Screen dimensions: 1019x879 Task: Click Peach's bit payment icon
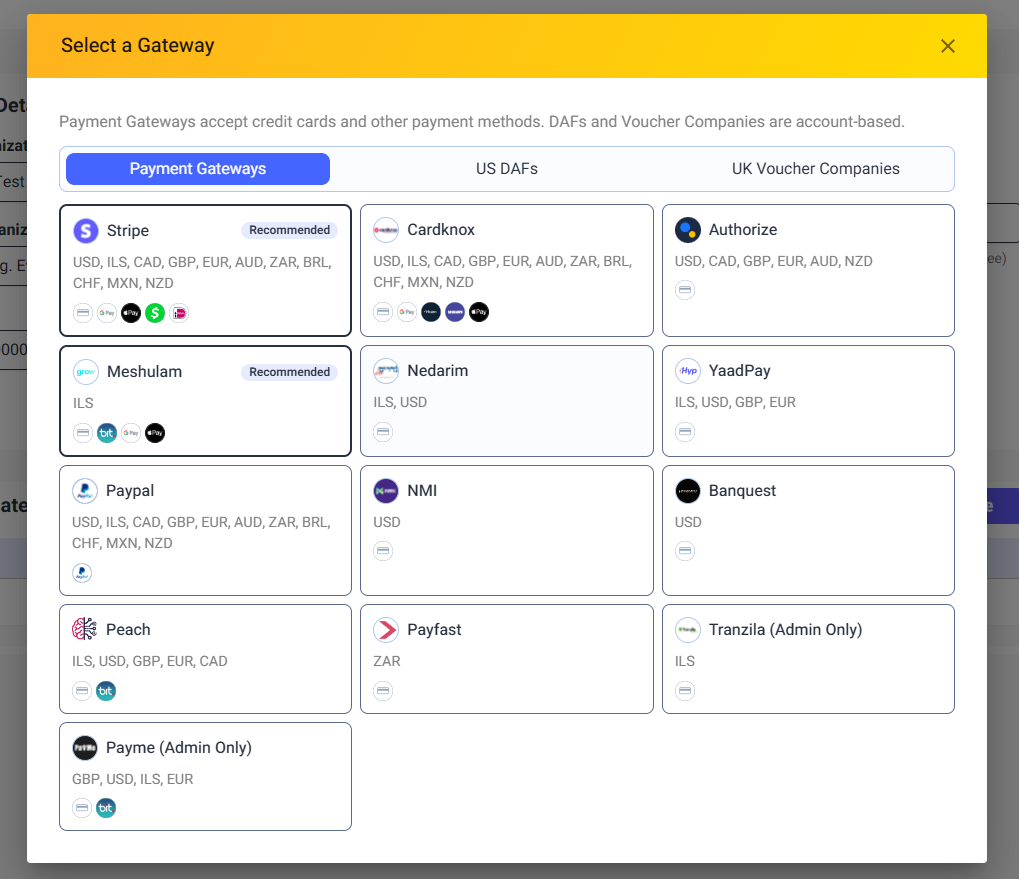(106, 691)
